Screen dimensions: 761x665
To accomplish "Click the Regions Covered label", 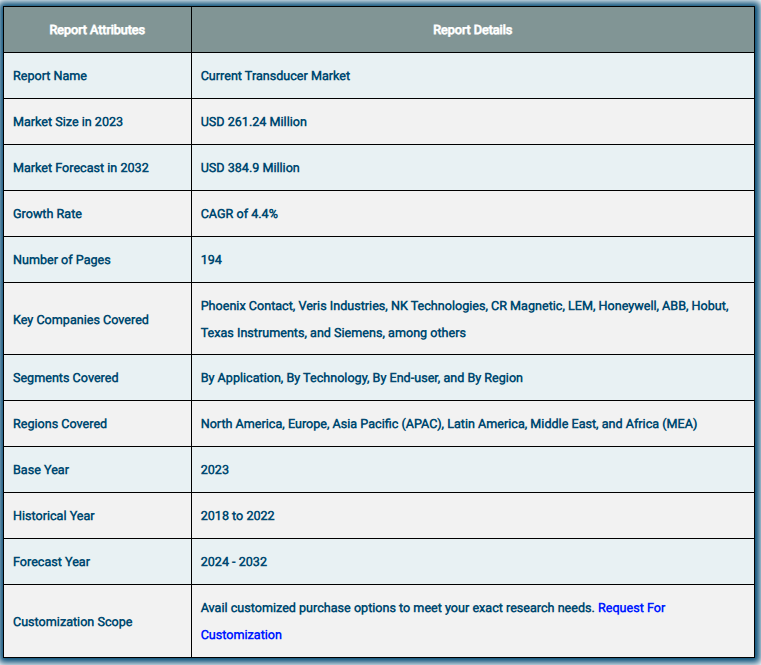I will [x=60, y=424].
